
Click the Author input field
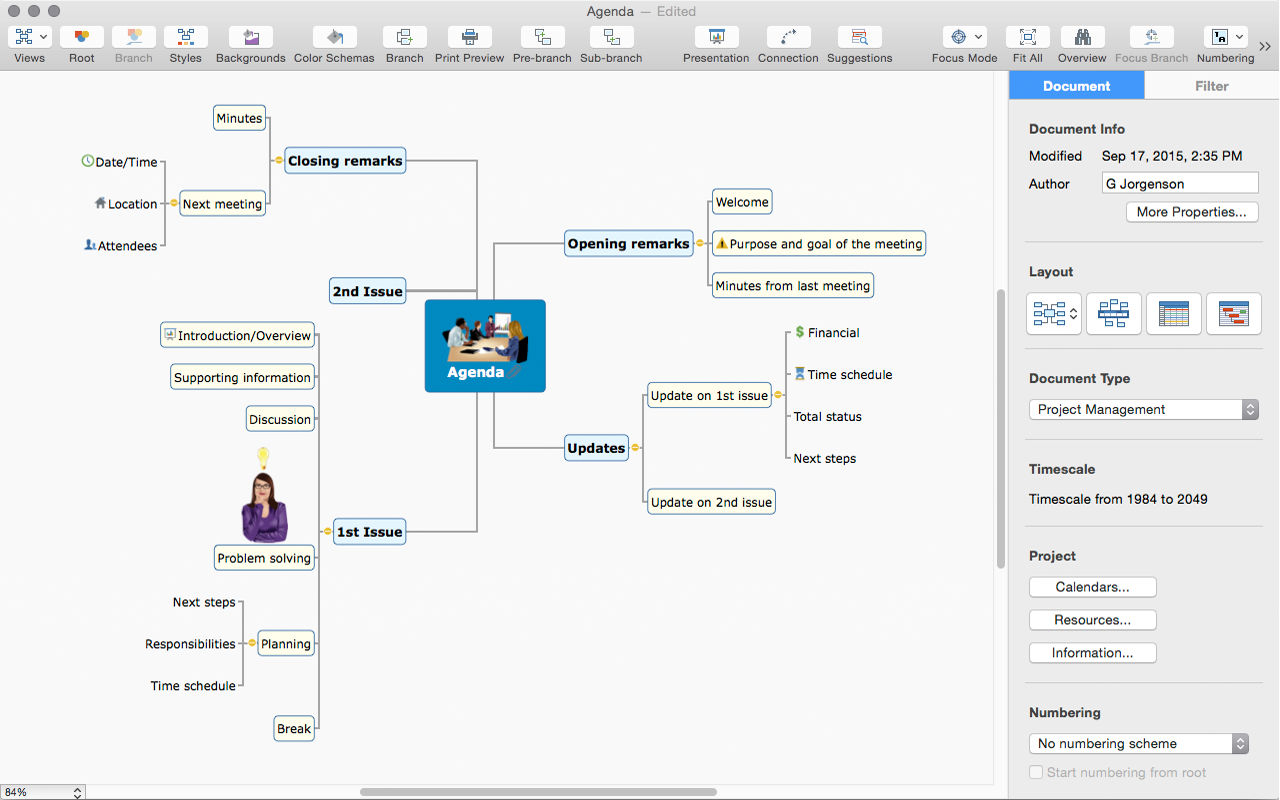tap(1180, 184)
